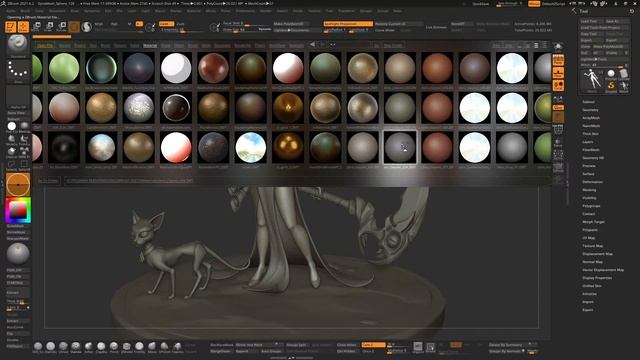Activate the Move transform button

[36, 27]
